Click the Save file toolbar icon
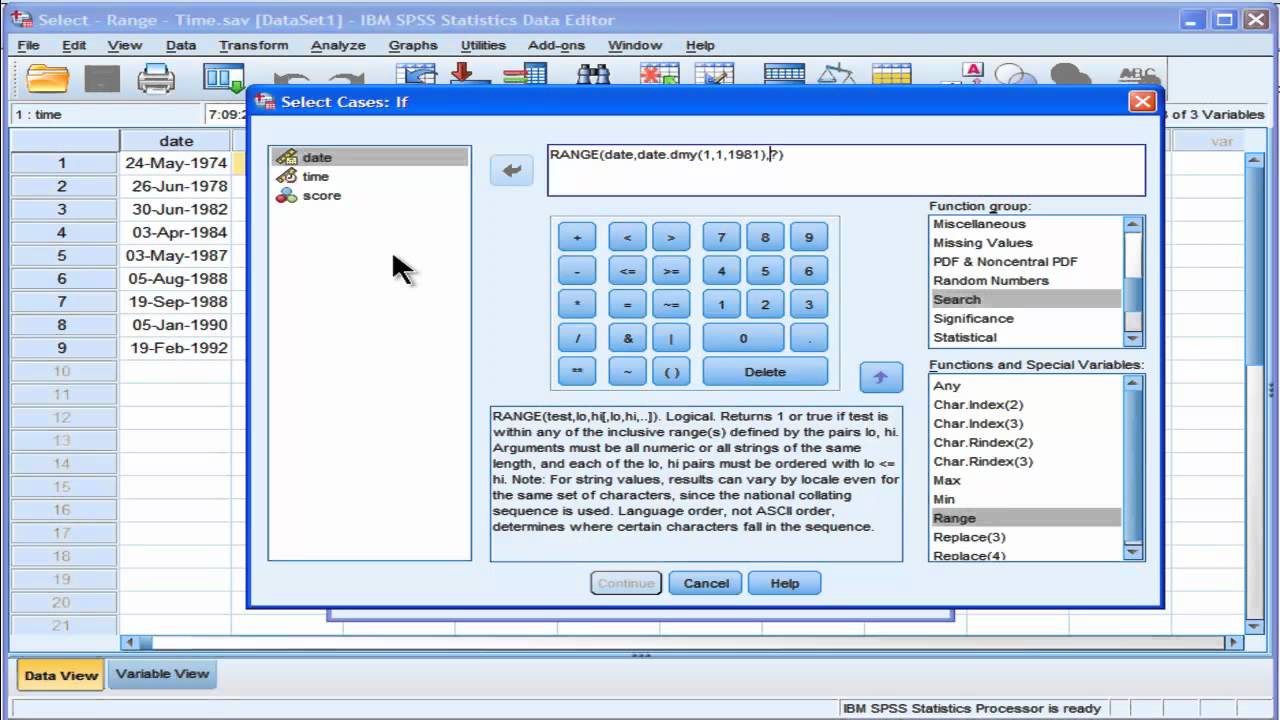Viewport: 1280px width, 720px height. point(102,79)
